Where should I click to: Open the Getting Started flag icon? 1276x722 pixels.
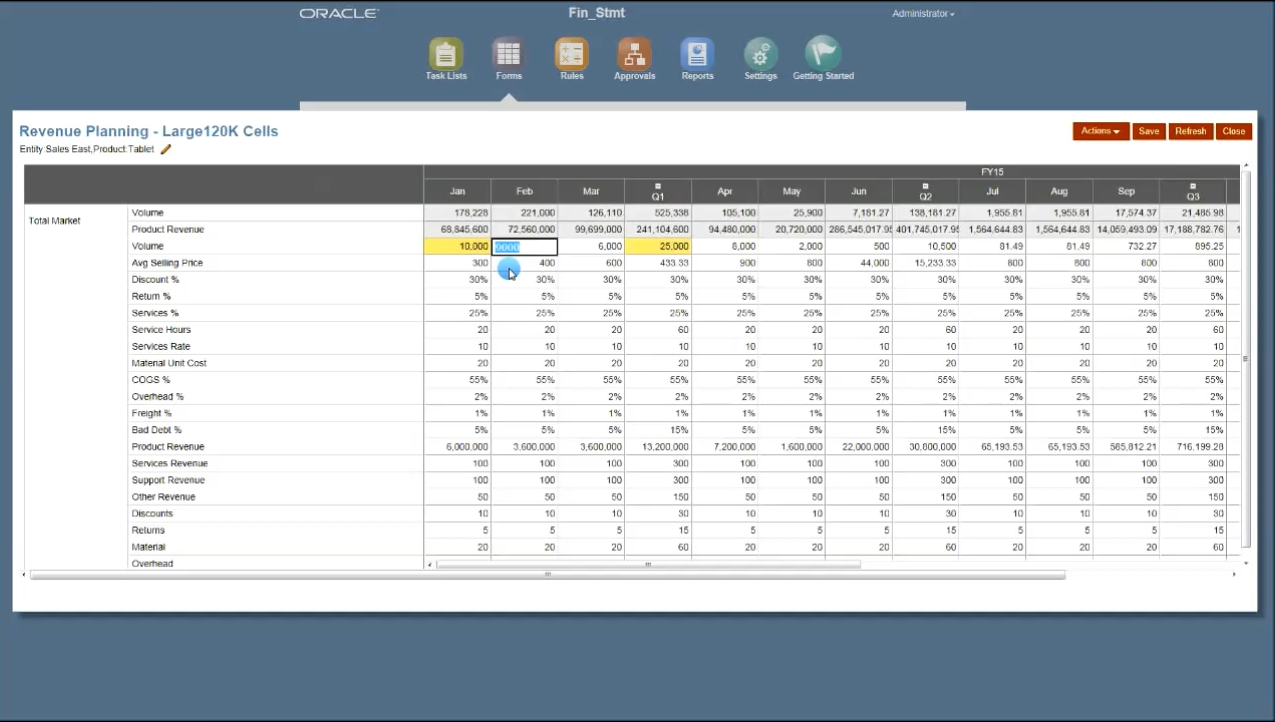click(x=823, y=54)
